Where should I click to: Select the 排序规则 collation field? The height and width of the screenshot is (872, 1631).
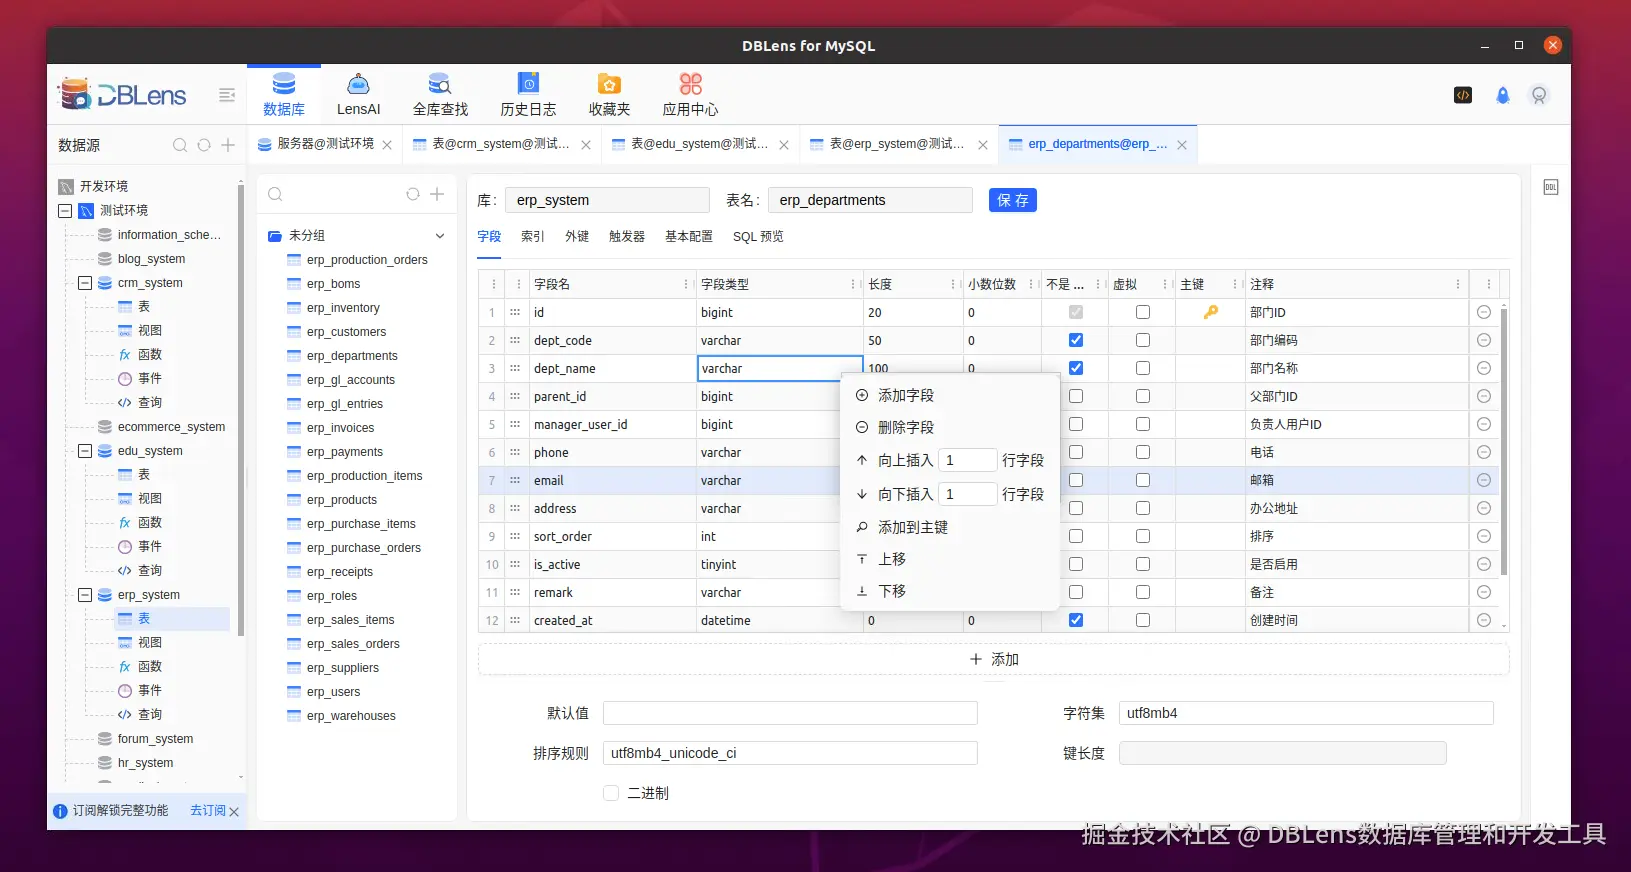[790, 753]
